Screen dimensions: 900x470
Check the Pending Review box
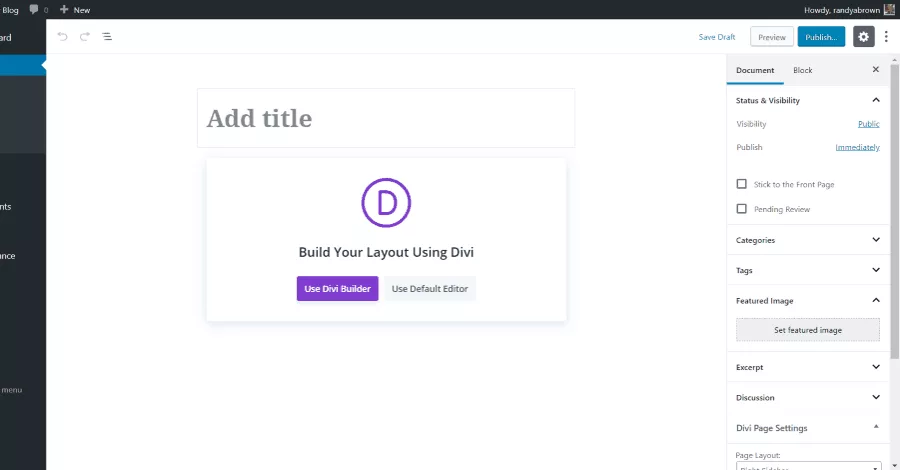click(x=742, y=209)
